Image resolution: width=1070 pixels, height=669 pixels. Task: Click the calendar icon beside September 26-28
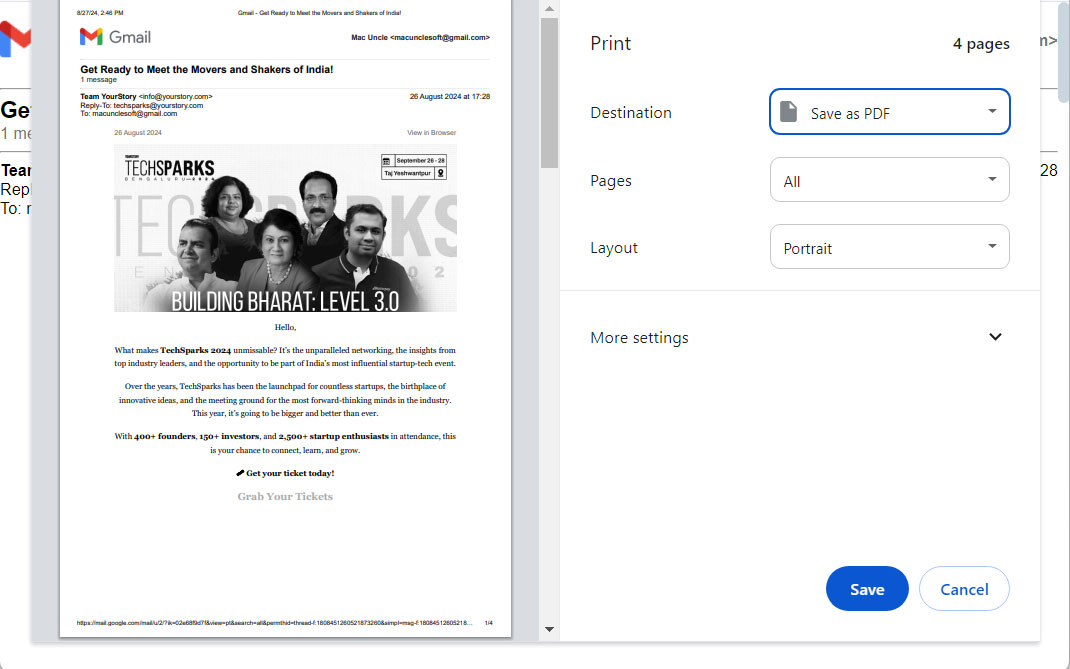click(x=385, y=160)
